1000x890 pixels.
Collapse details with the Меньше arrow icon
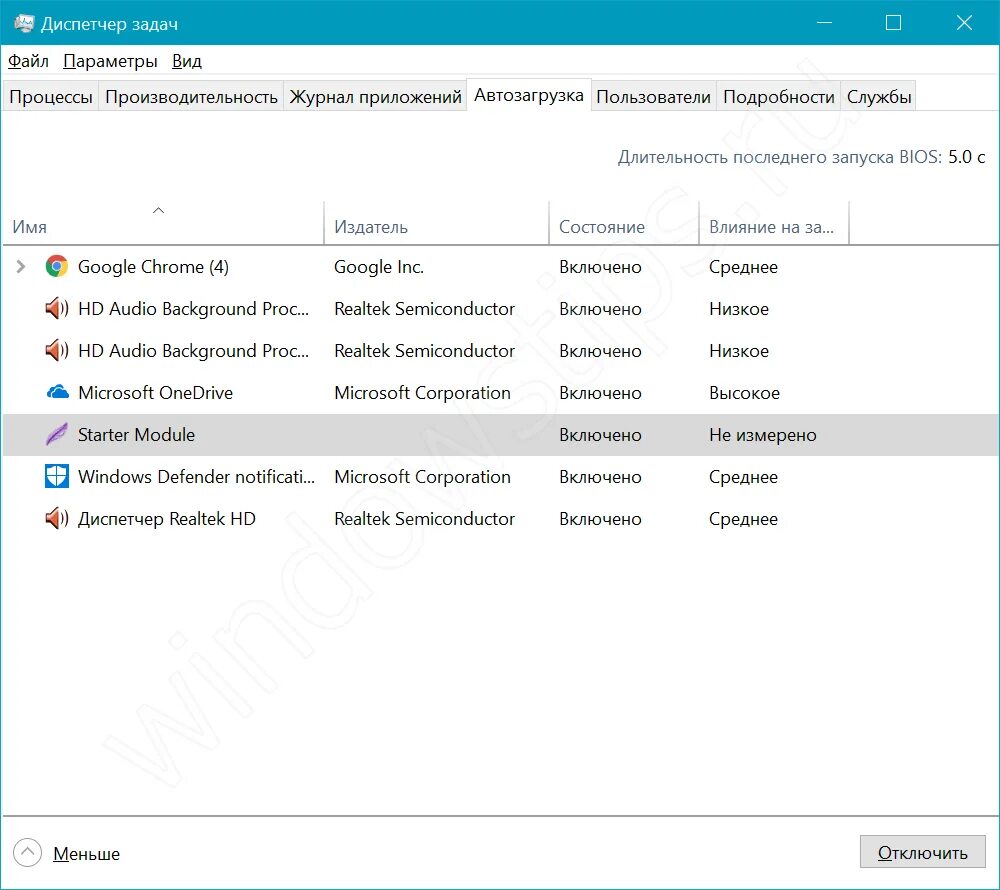27,853
